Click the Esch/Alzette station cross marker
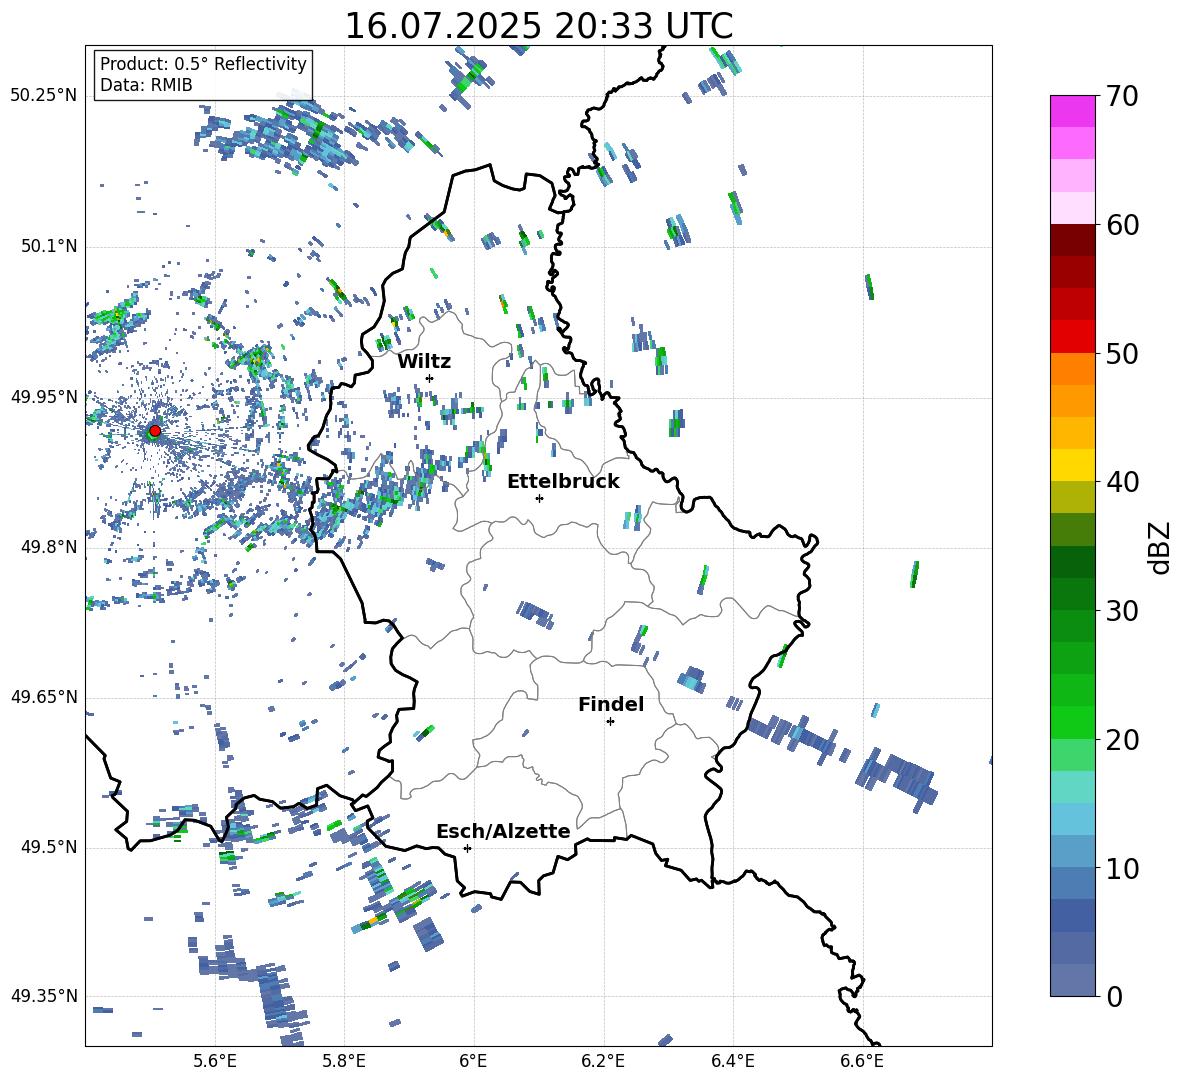The height and width of the screenshot is (1081, 1184). click(467, 848)
